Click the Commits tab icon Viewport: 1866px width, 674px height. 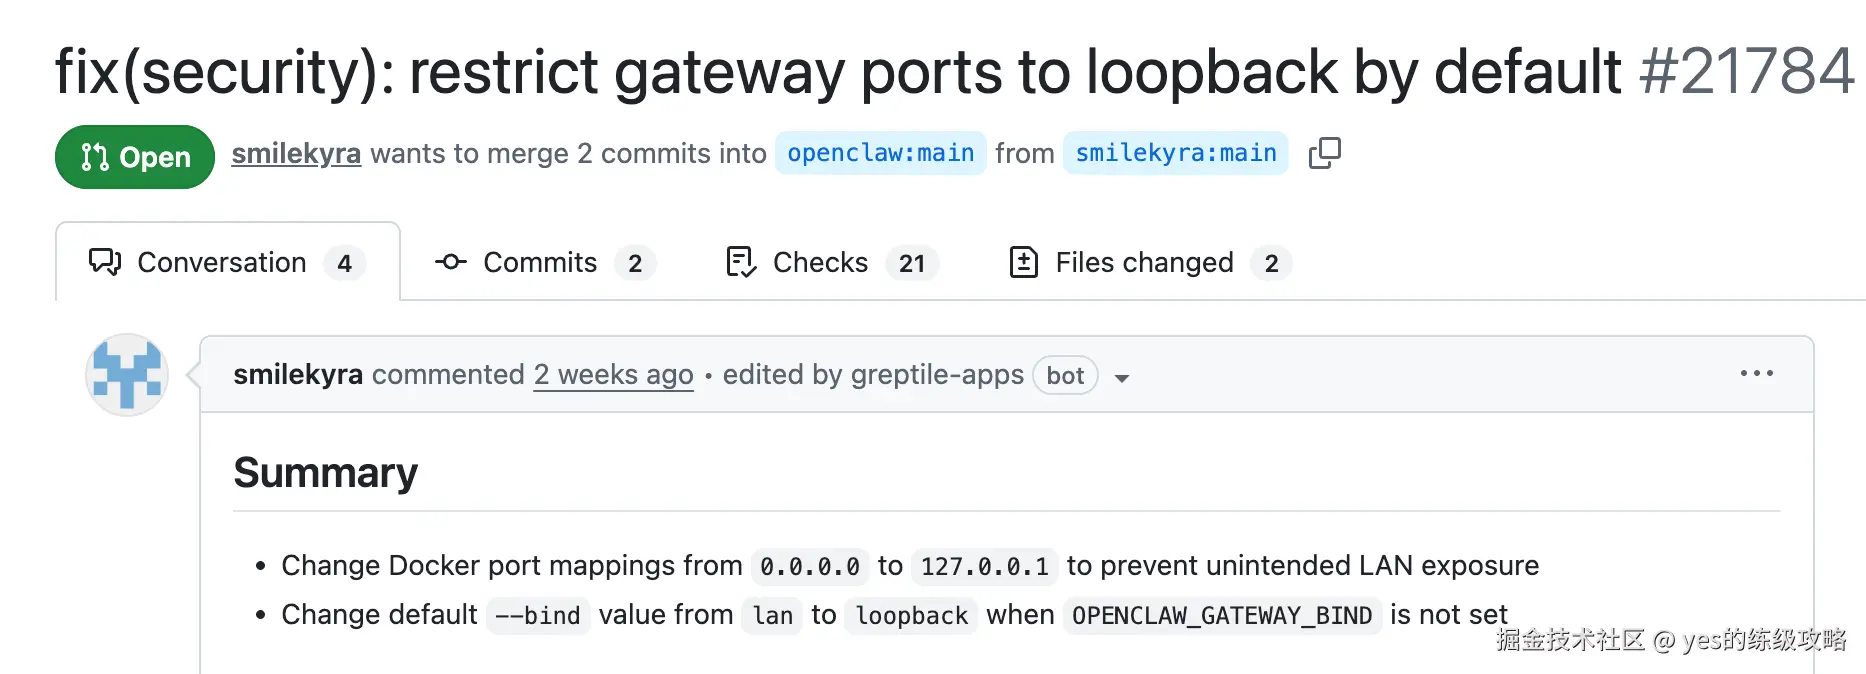pyautogui.click(x=451, y=262)
